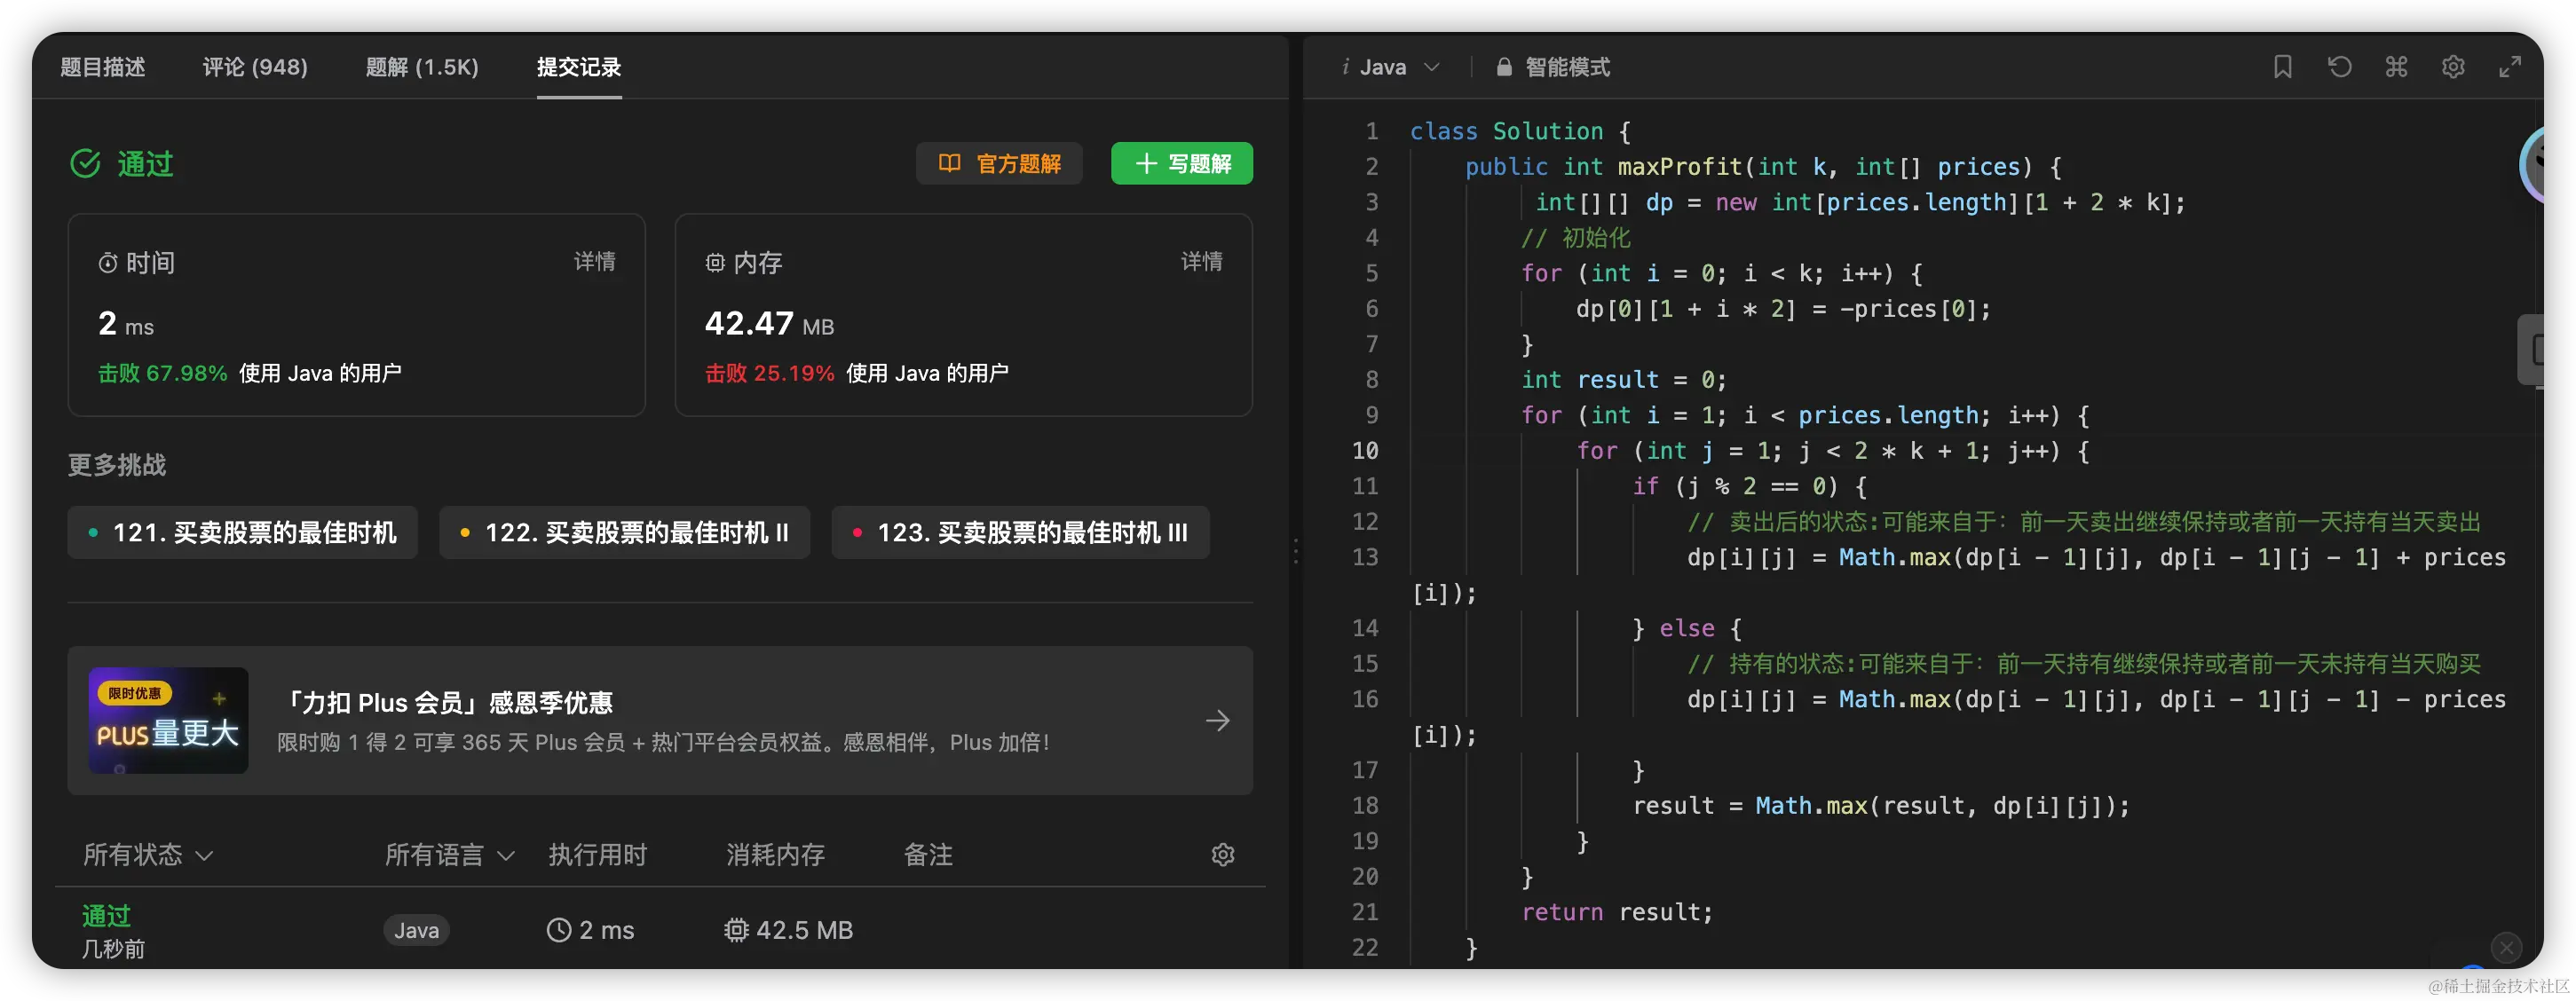The image size is (2576, 1001).
Task: Click the PLUS量更大 promo thumbnail
Action: pos(168,721)
